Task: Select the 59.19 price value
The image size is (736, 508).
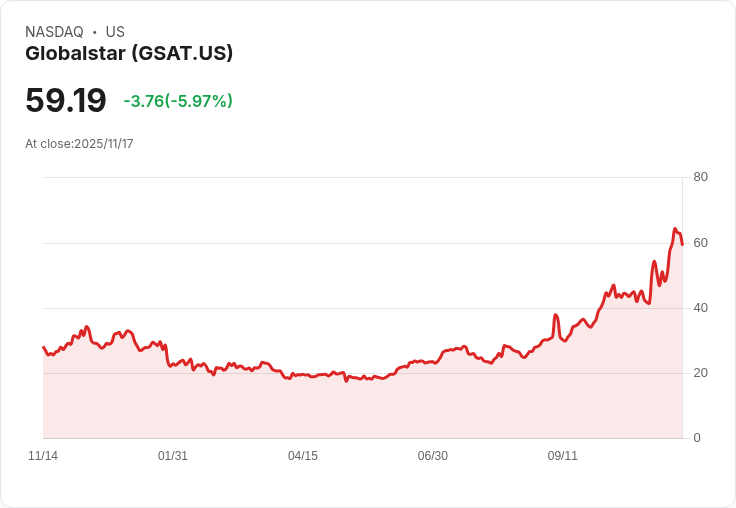Action: pyautogui.click(x=66, y=100)
